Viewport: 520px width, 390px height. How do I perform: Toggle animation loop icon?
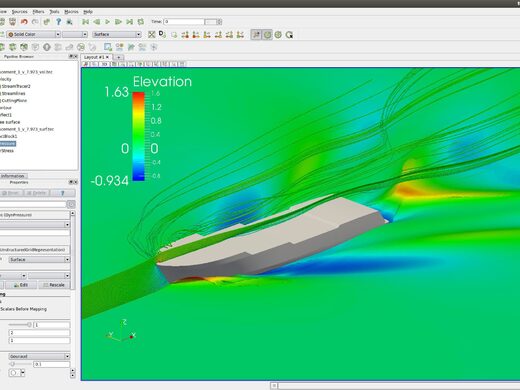pos(141,22)
